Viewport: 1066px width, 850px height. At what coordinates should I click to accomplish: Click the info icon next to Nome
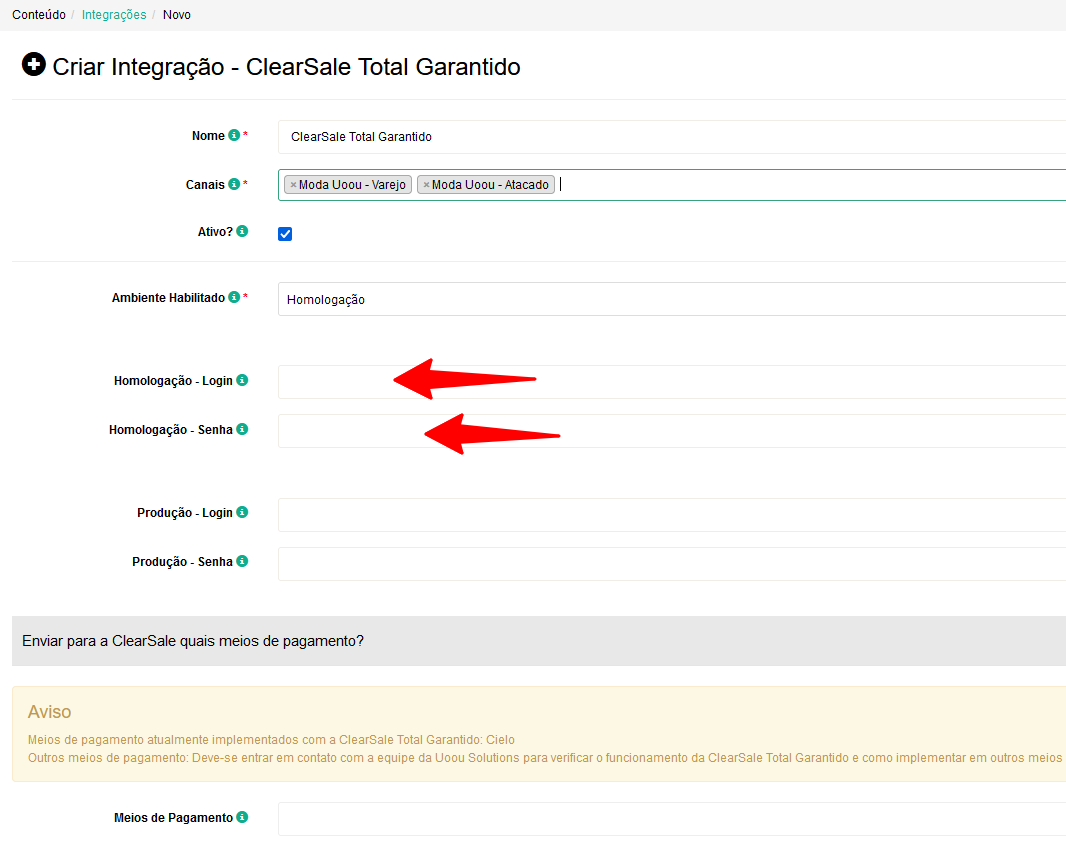tap(234, 135)
